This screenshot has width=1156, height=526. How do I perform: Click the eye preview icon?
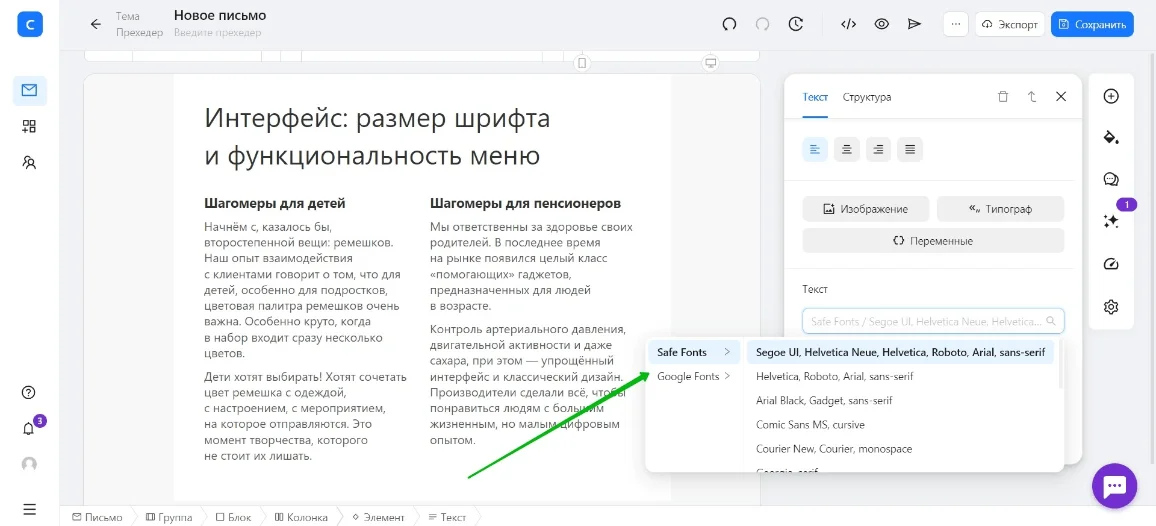point(882,24)
